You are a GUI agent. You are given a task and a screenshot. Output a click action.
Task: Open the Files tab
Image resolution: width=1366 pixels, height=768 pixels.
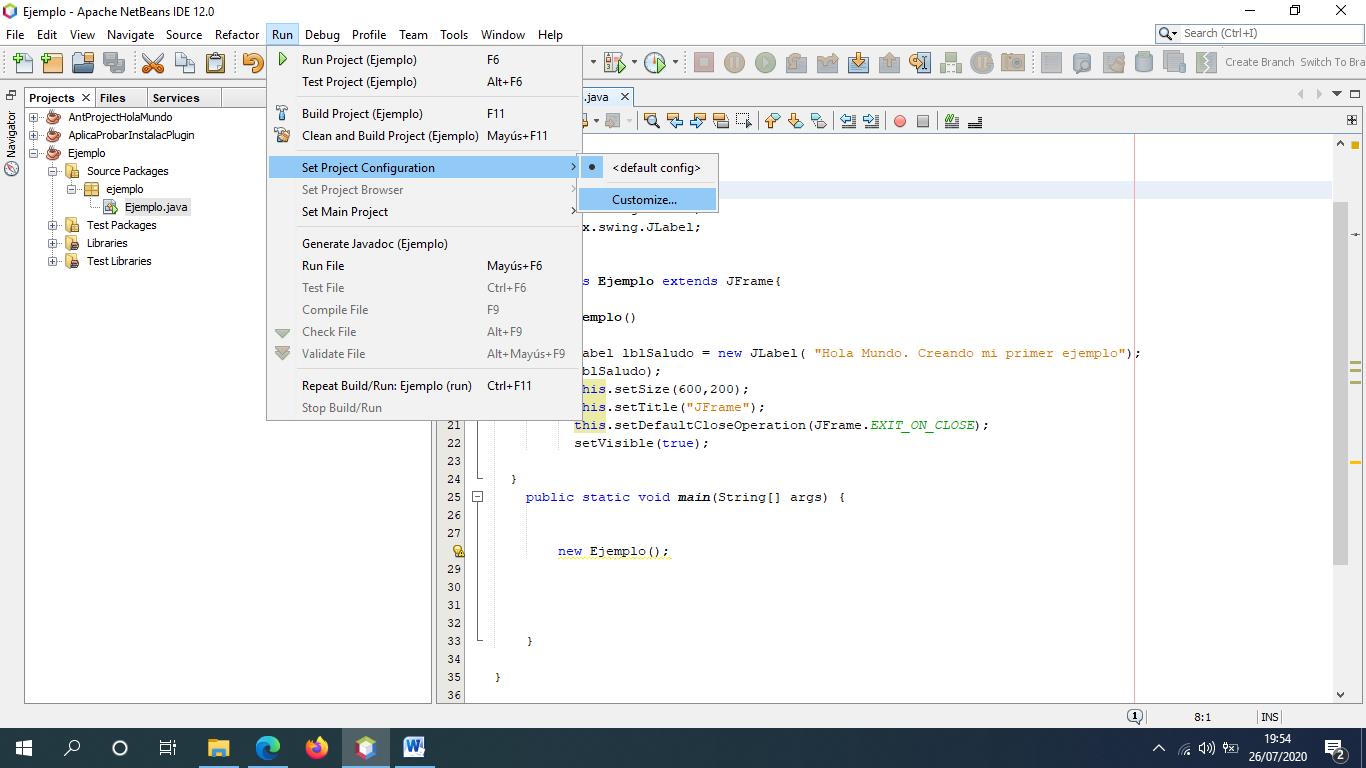113,98
